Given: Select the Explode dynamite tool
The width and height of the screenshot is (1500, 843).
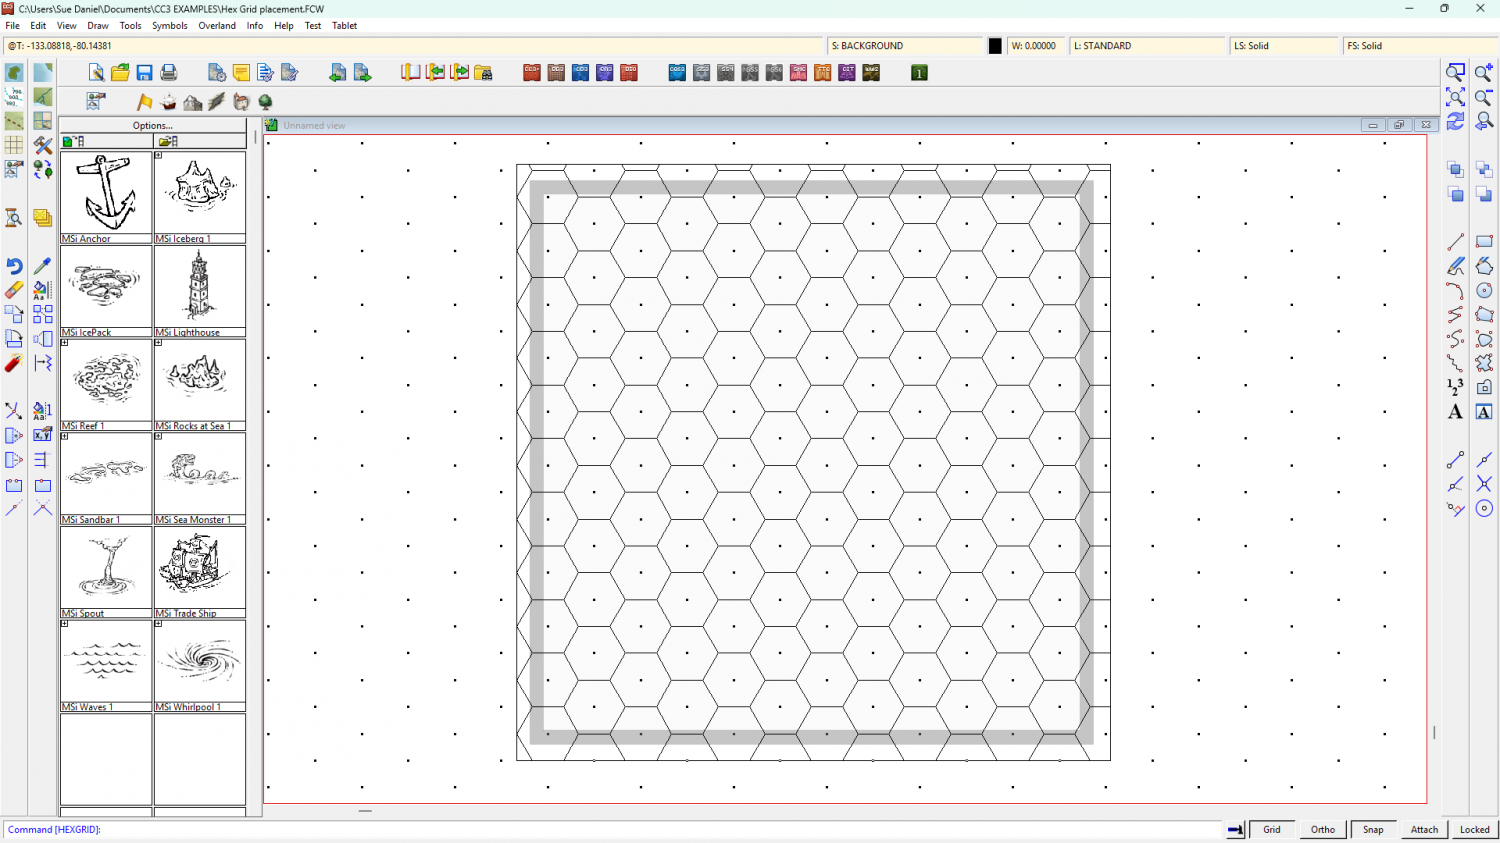Looking at the screenshot, I should point(14,363).
